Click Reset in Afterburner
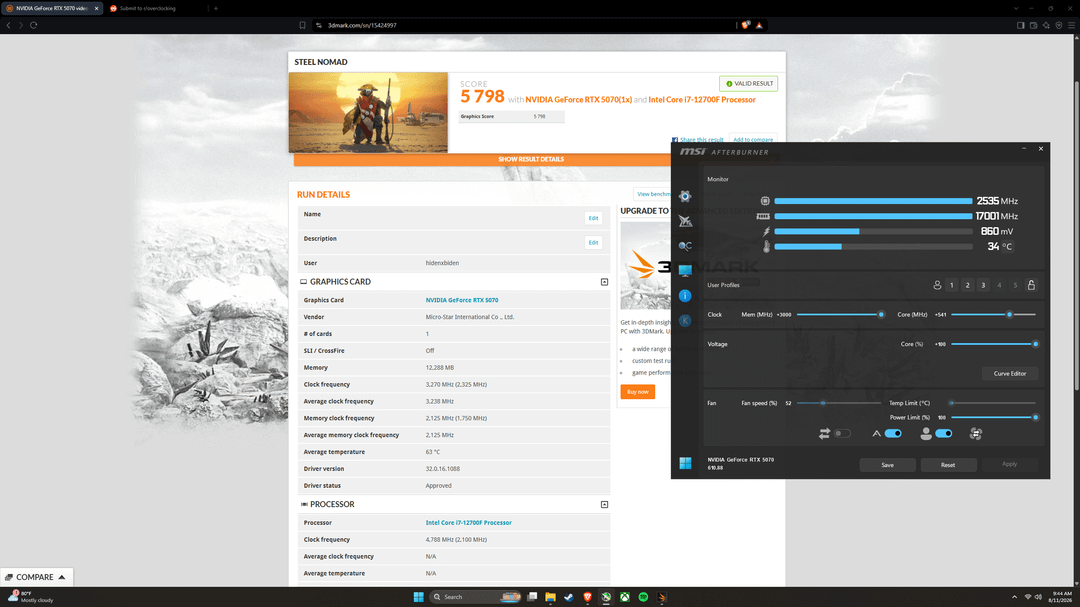1080x607 pixels. (948, 465)
